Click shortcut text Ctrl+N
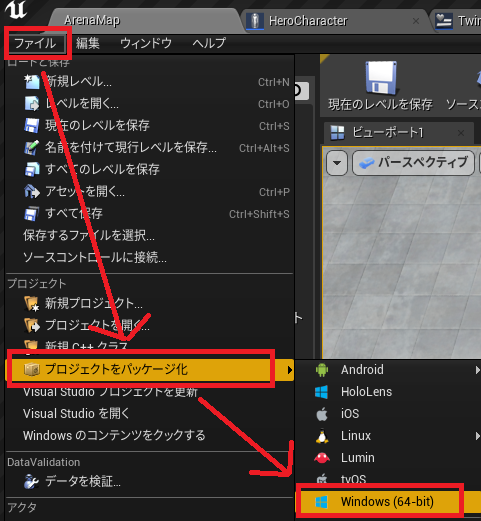This screenshot has width=481, height=521. click(x=274, y=82)
